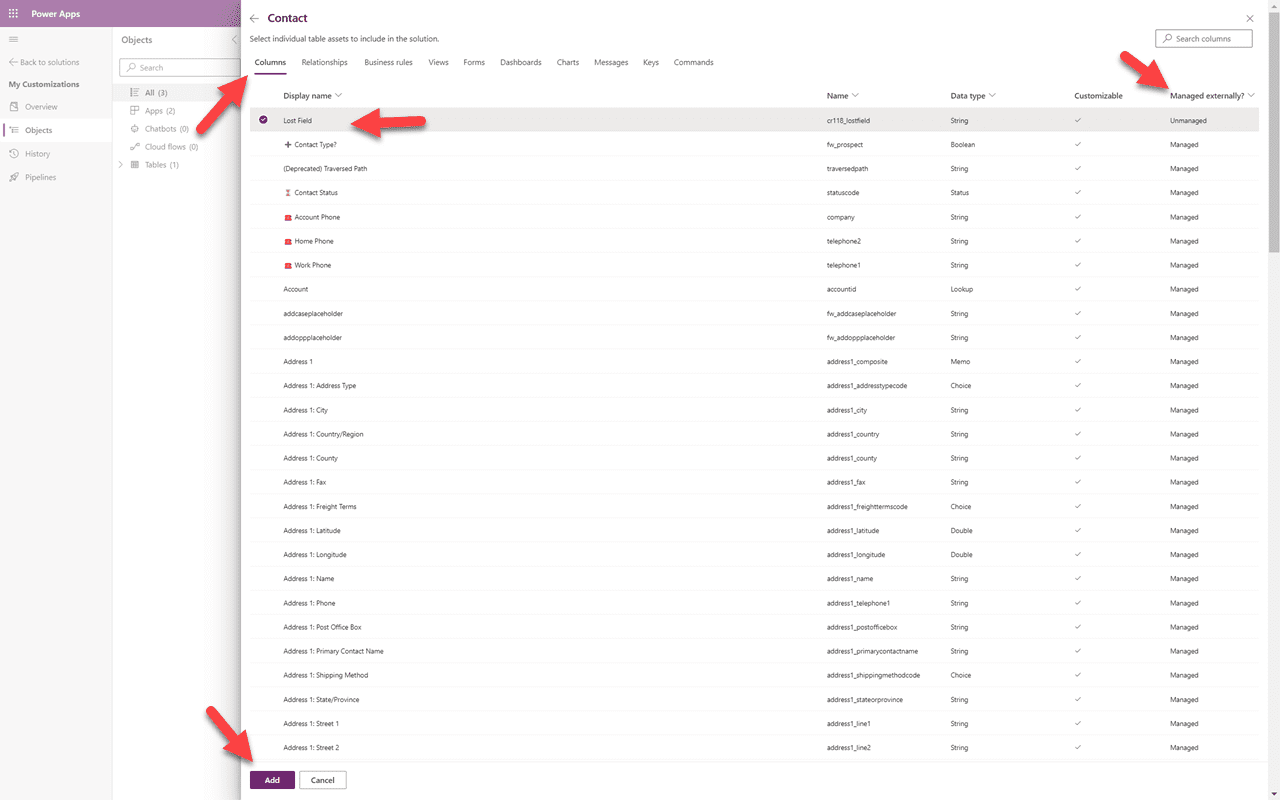Open the Dashboards tab
This screenshot has height=800, width=1280.
point(521,61)
